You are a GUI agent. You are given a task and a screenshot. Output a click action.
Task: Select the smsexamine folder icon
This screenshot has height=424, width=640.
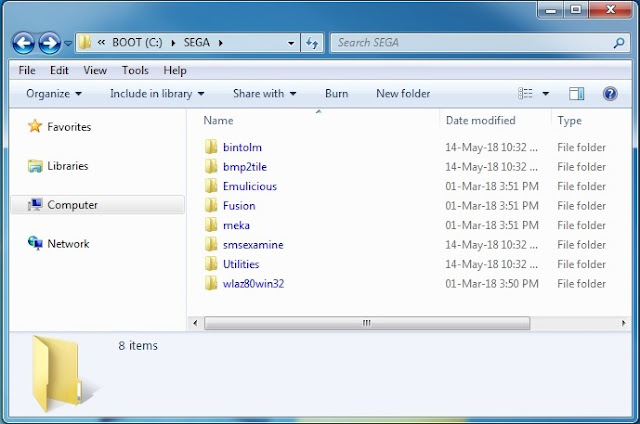coord(211,244)
